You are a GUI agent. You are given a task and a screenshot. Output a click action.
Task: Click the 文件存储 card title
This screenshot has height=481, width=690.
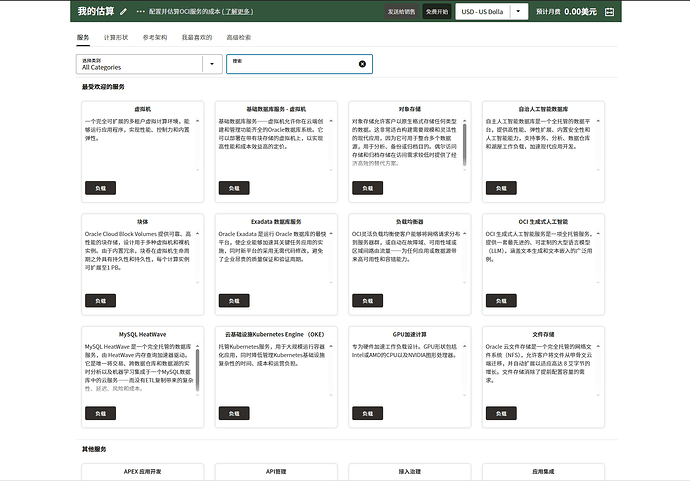point(543,334)
